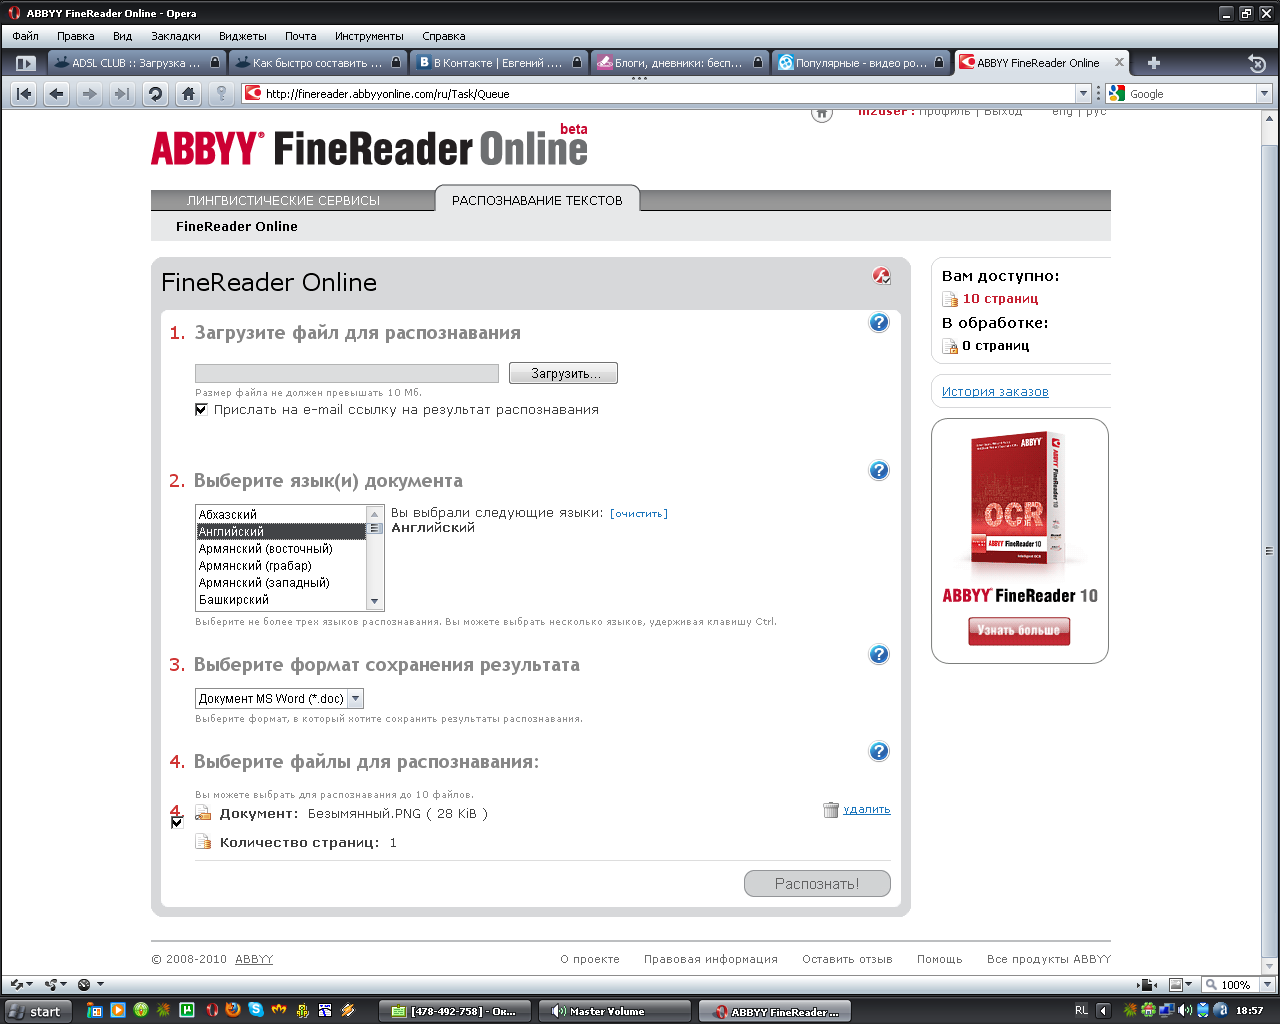This screenshot has height=1024, width=1280.
Task: Switch to 'В Контакте | Евгений' tab
Action: pos(498,63)
